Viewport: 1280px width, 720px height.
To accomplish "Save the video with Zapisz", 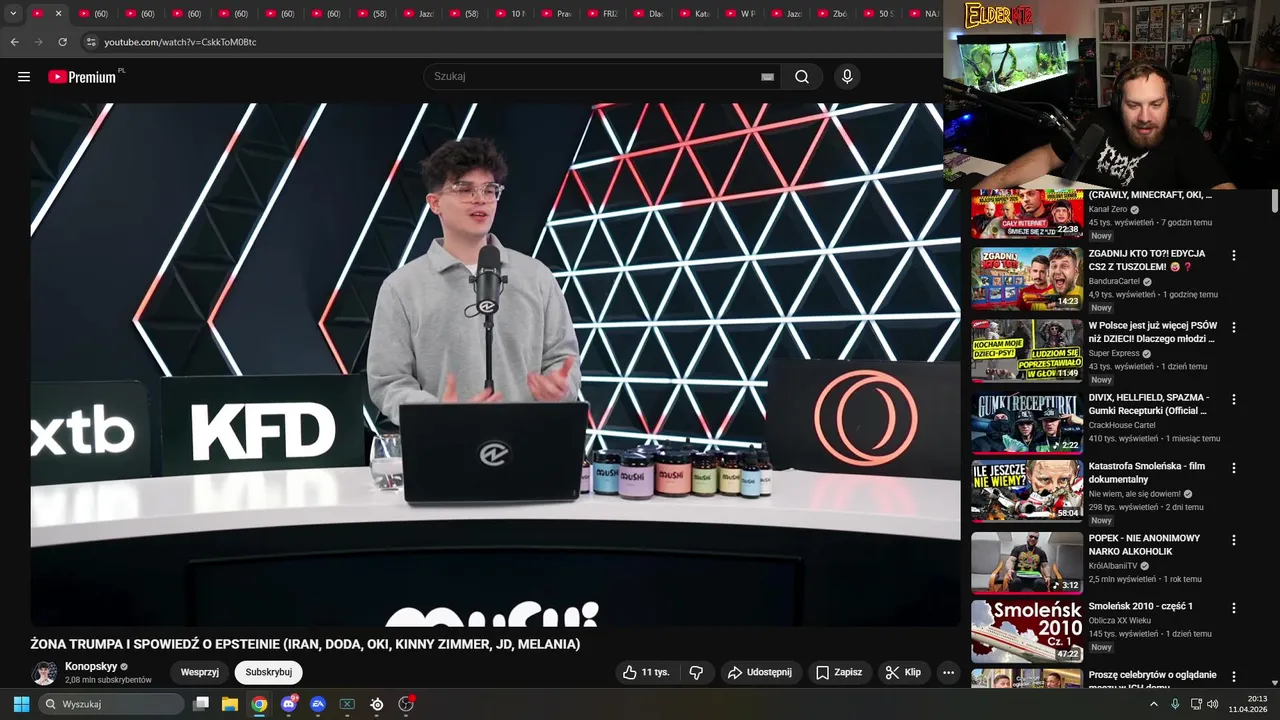I will [838, 673].
